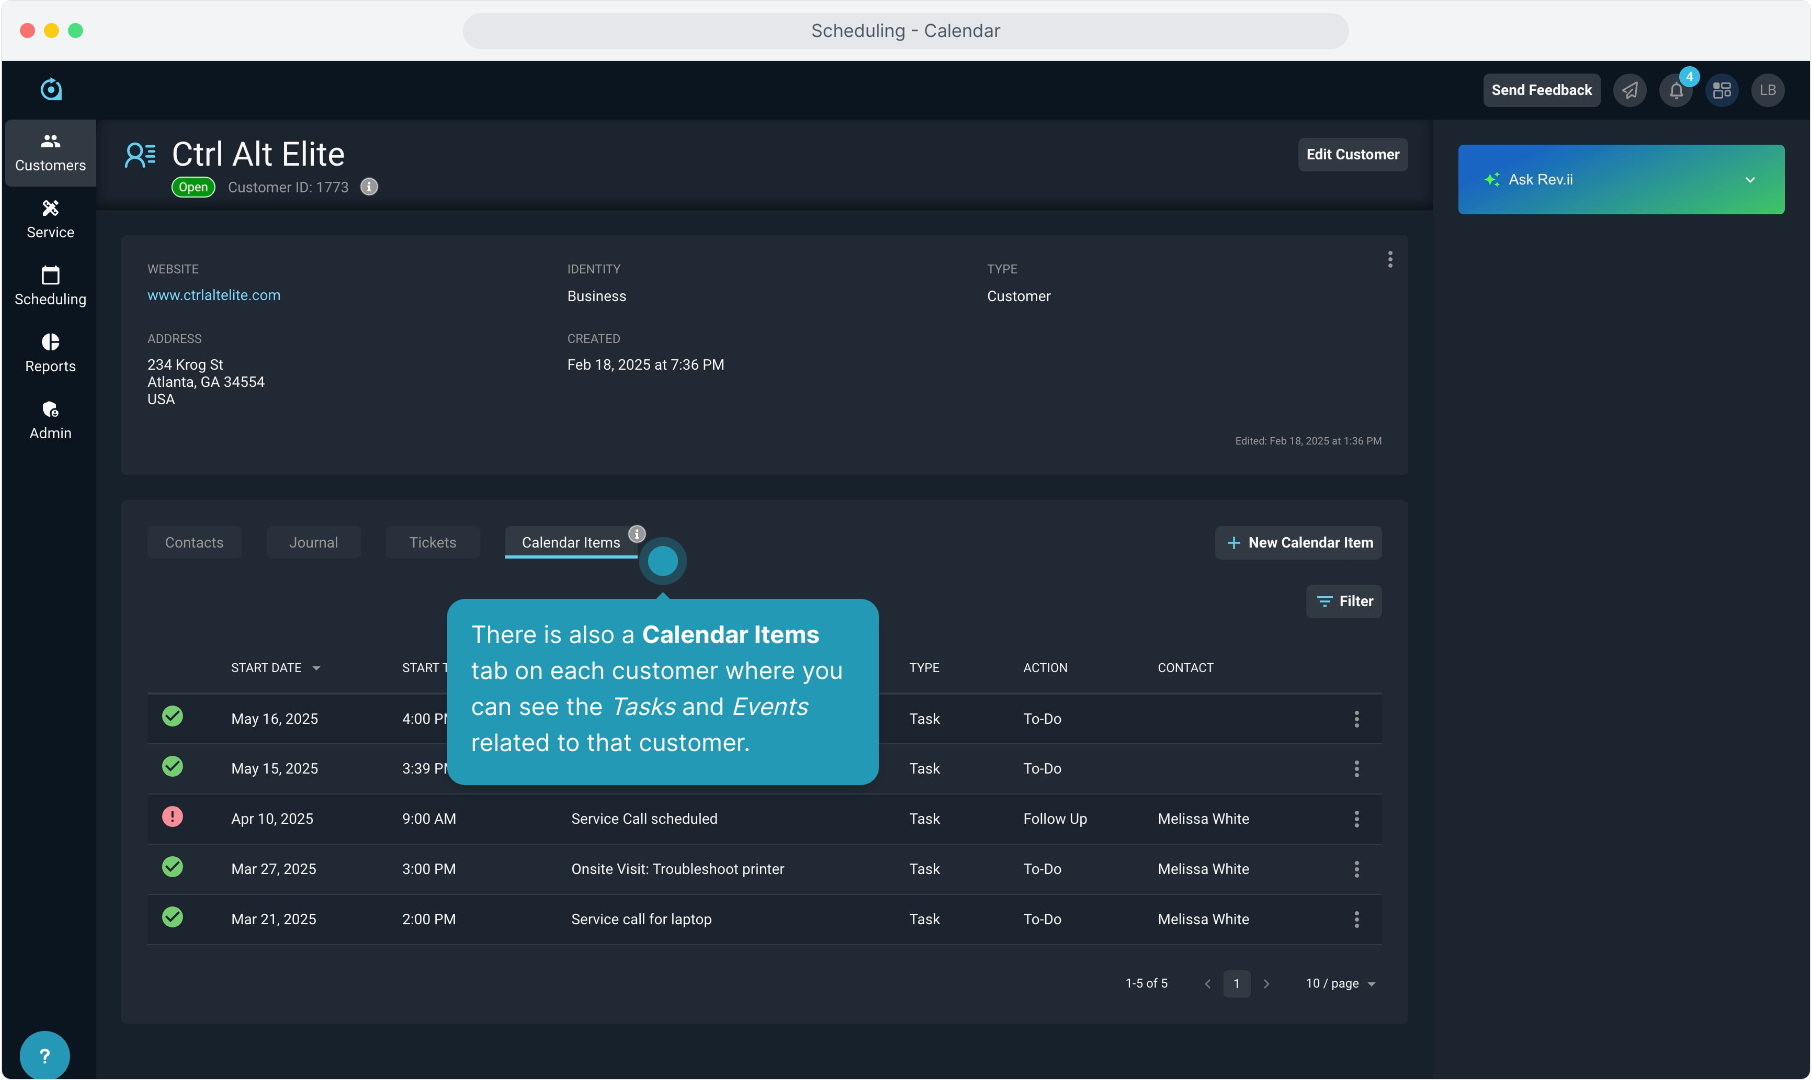1812x1080 pixels.
Task: Open the dashboard widgets icon
Action: (x=1722, y=91)
